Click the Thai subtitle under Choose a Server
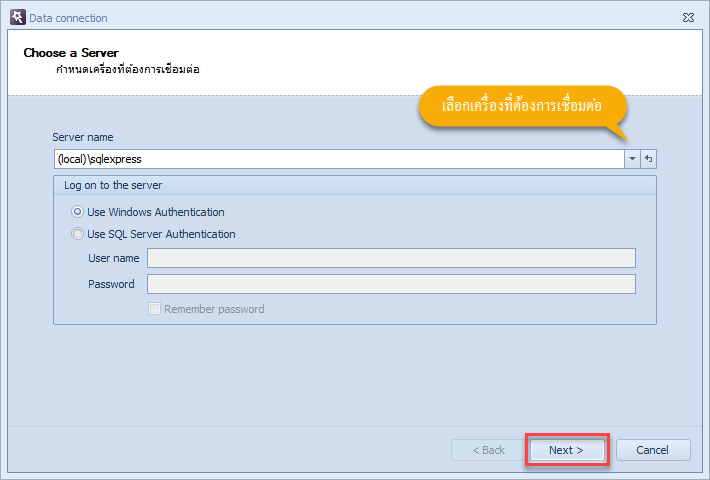710x480 pixels. (x=128, y=69)
